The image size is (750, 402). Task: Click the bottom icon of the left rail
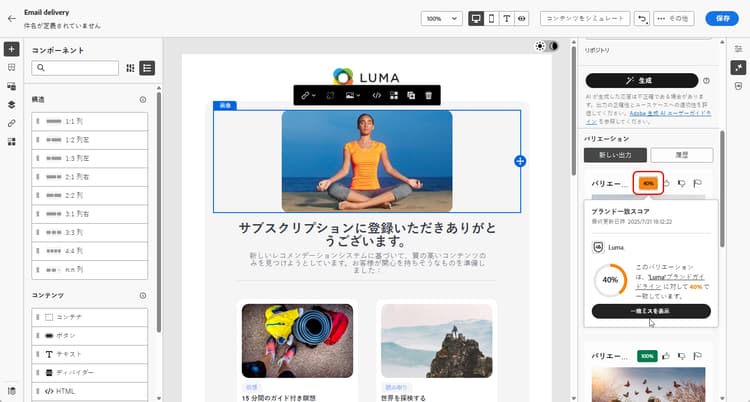coord(11,391)
